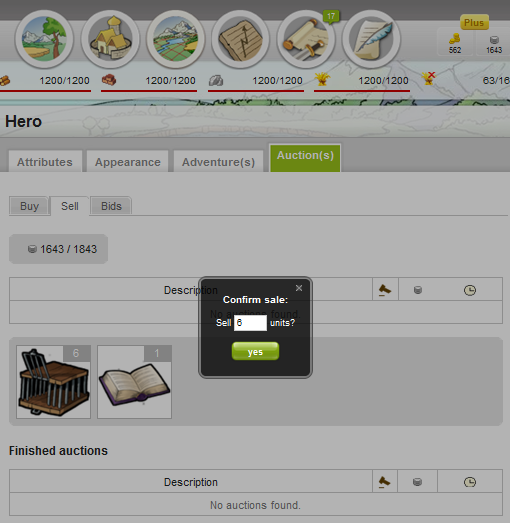Screen dimensions: 510x523
Task: Open the statistics chart icon
Action: (x=240, y=39)
